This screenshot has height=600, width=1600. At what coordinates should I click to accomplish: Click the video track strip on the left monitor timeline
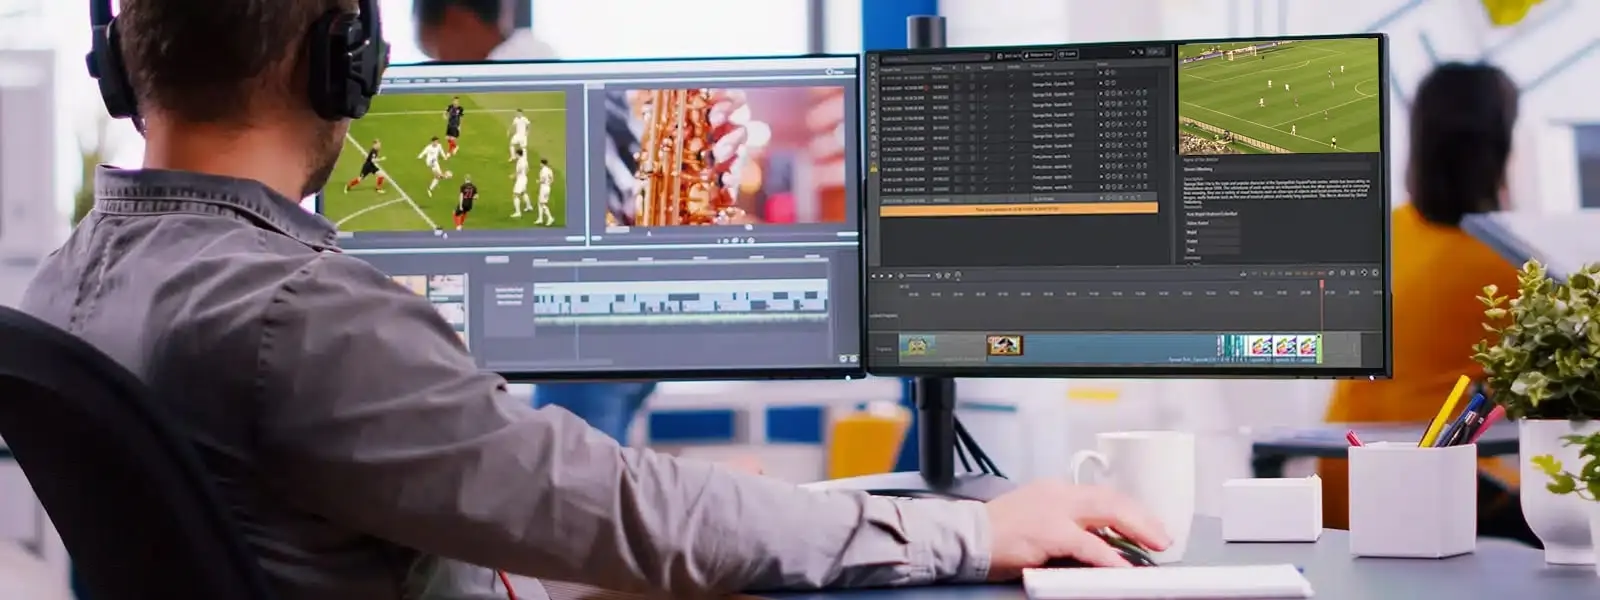(x=681, y=300)
